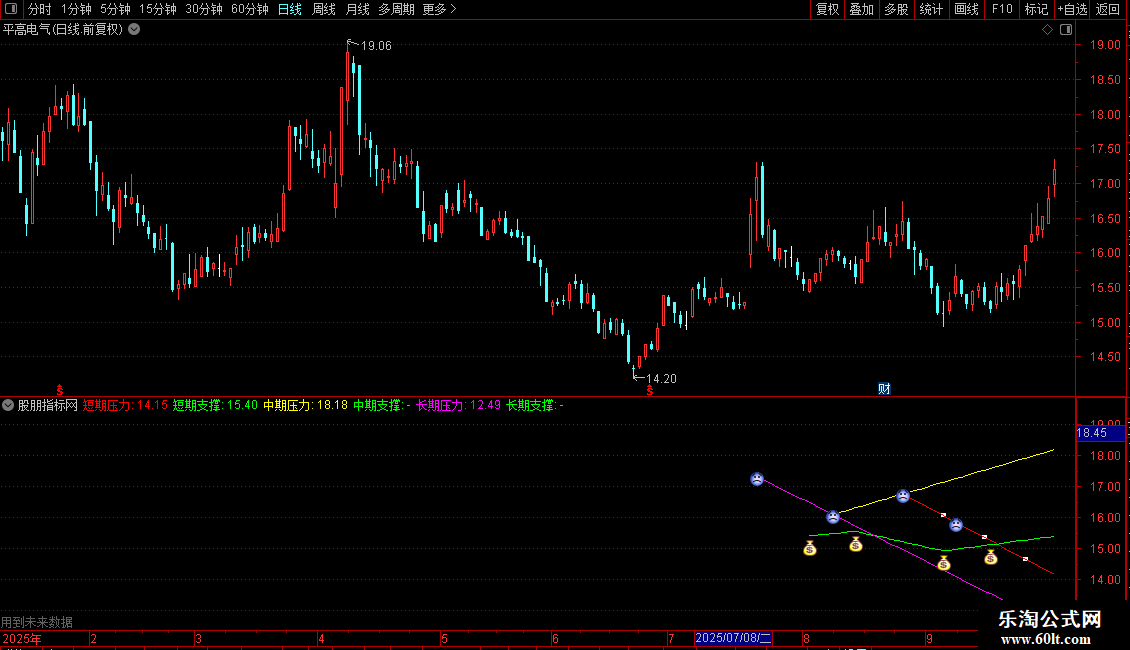Open F10 company information

click(x=1002, y=9)
